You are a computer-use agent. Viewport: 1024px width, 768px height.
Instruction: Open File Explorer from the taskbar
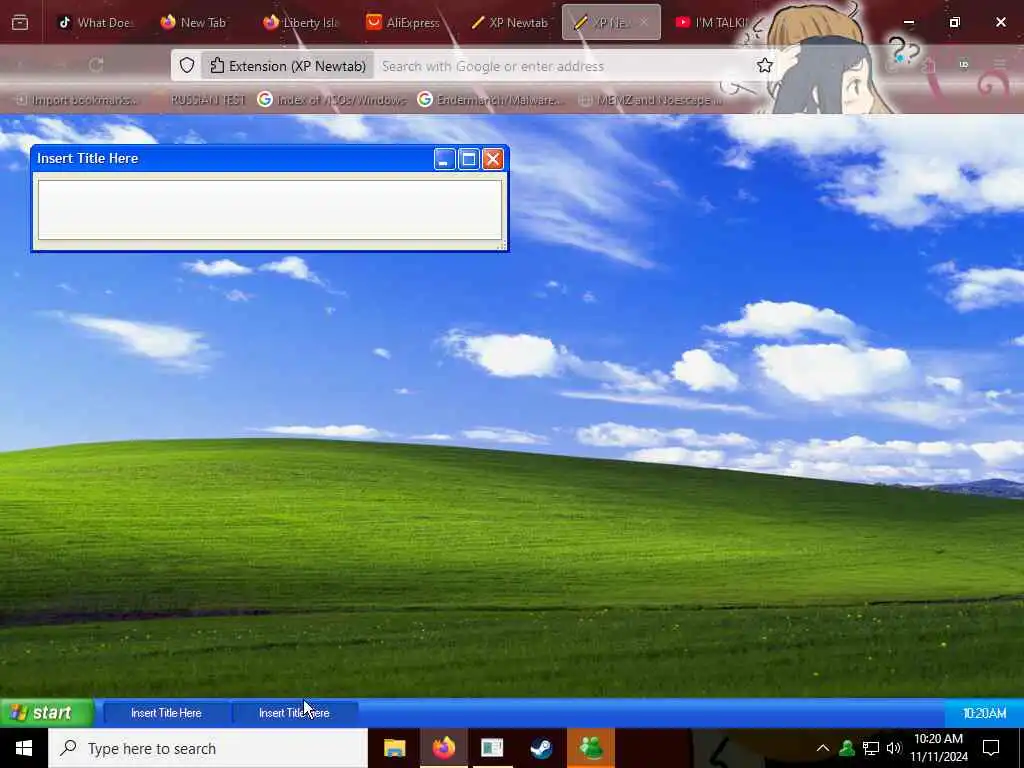tap(394, 748)
